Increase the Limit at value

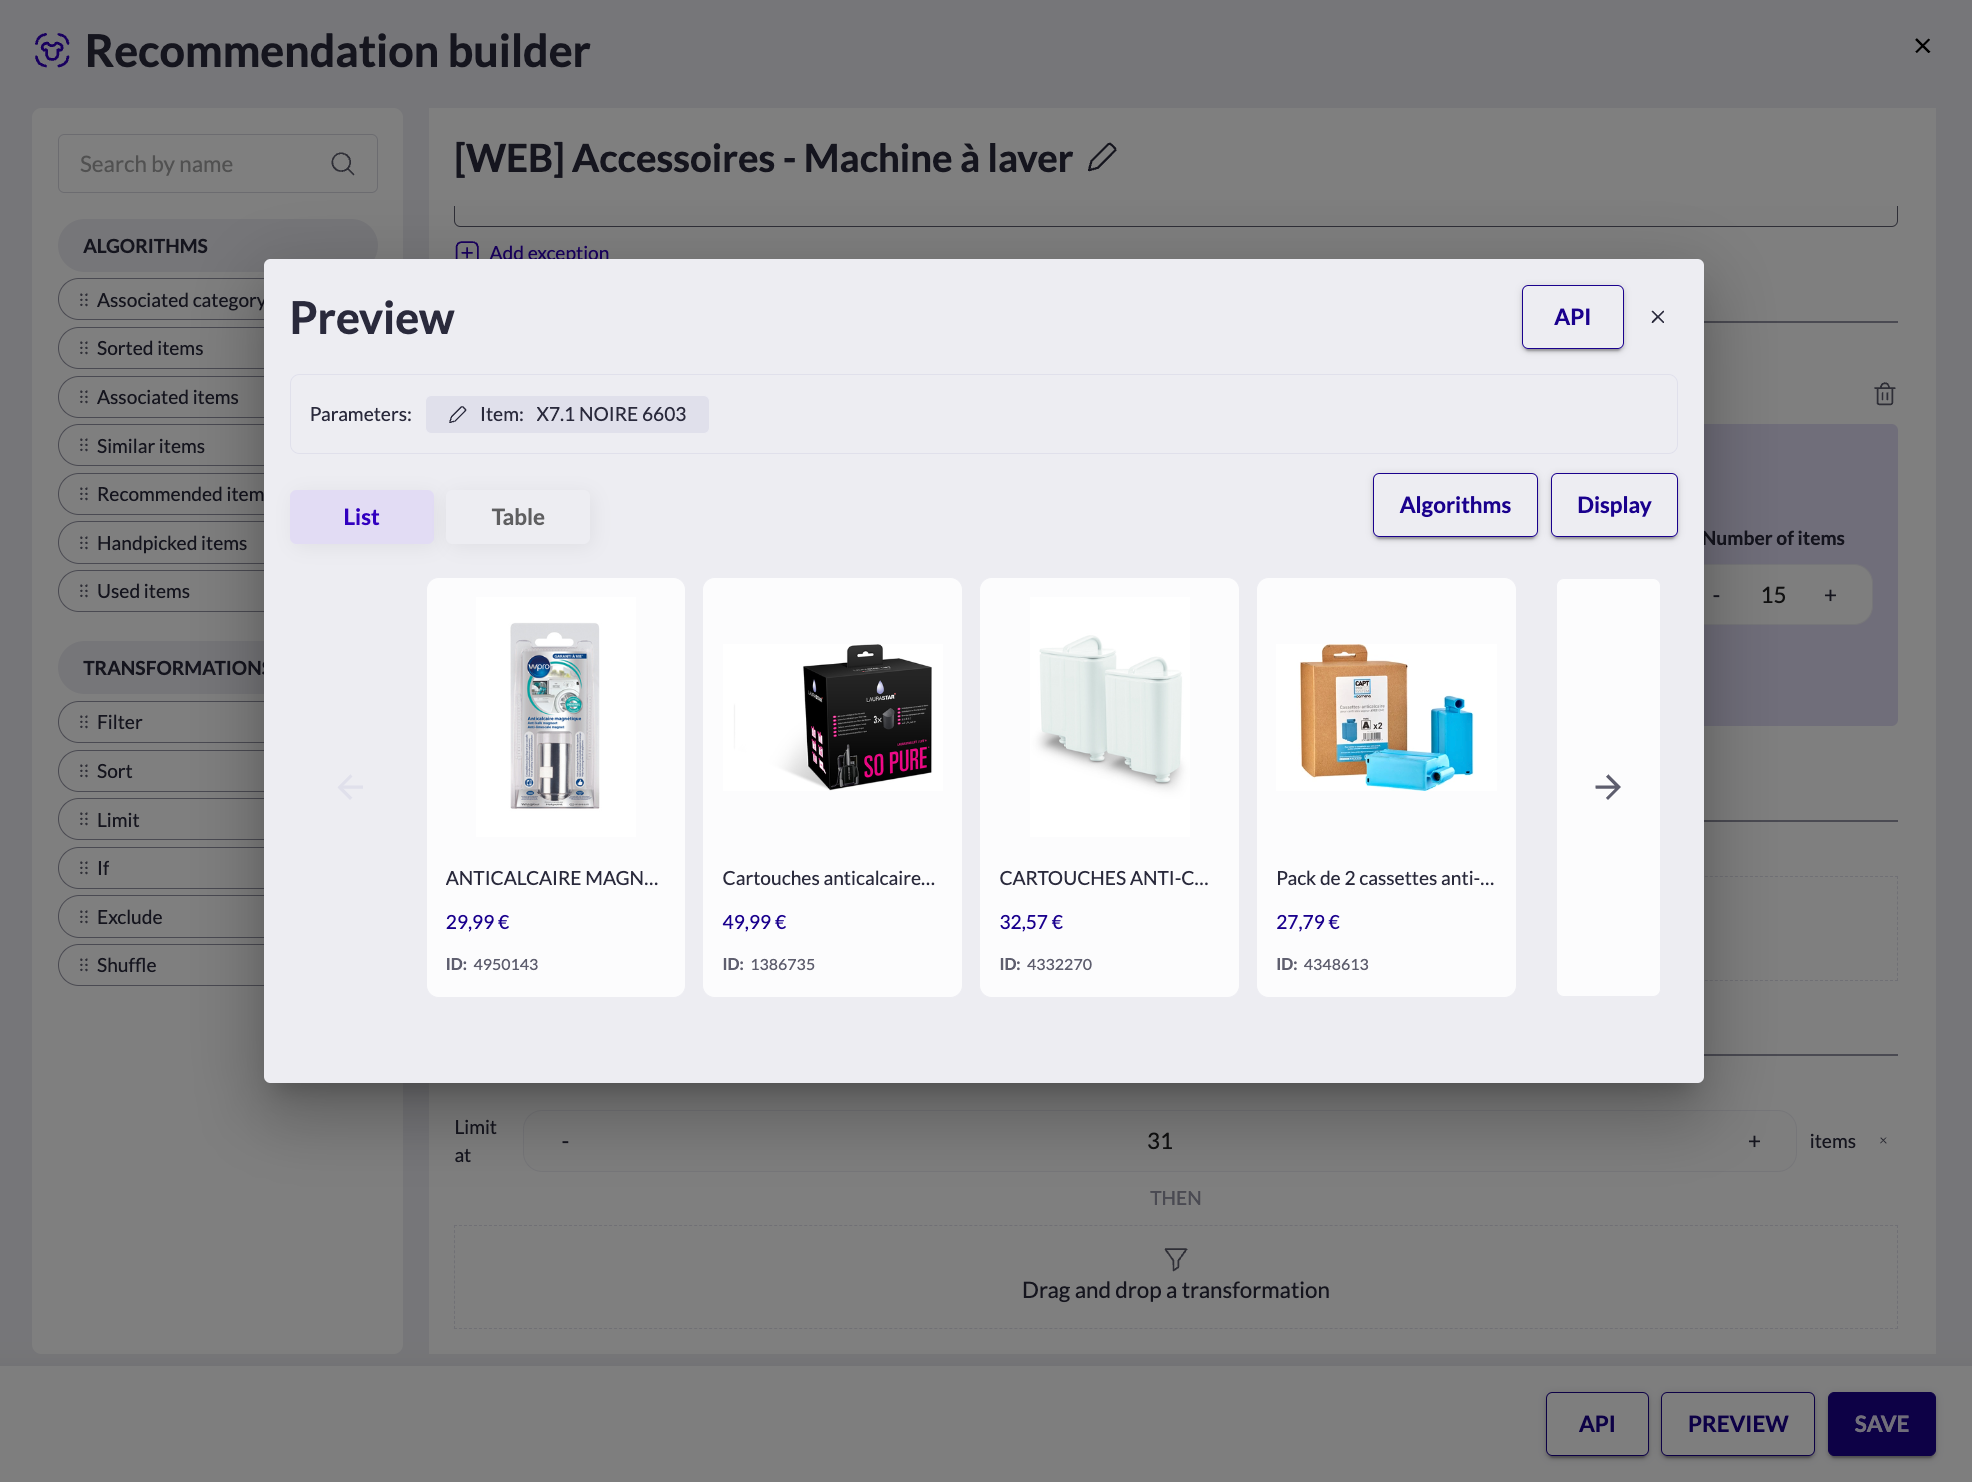click(x=1754, y=1141)
